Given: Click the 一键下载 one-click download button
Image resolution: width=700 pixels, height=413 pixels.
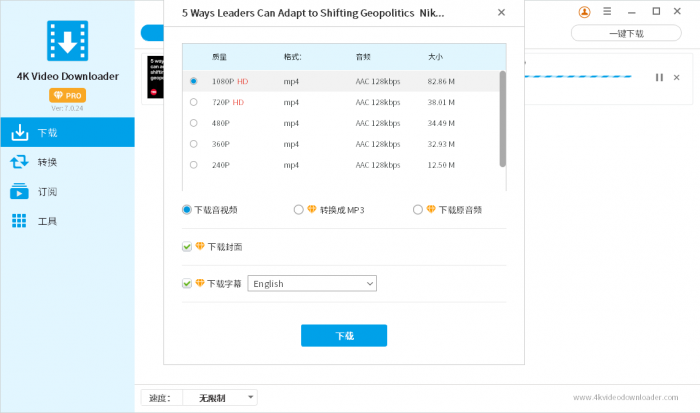Looking at the screenshot, I should [x=626, y=33].
